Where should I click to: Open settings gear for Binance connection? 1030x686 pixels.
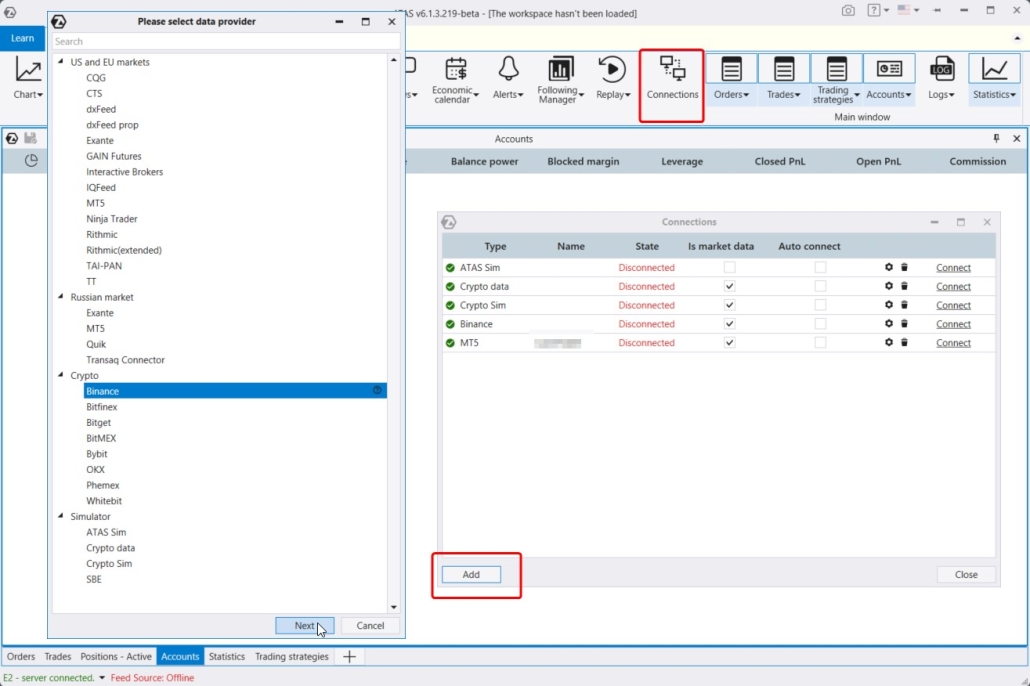(x=888, y=324)
